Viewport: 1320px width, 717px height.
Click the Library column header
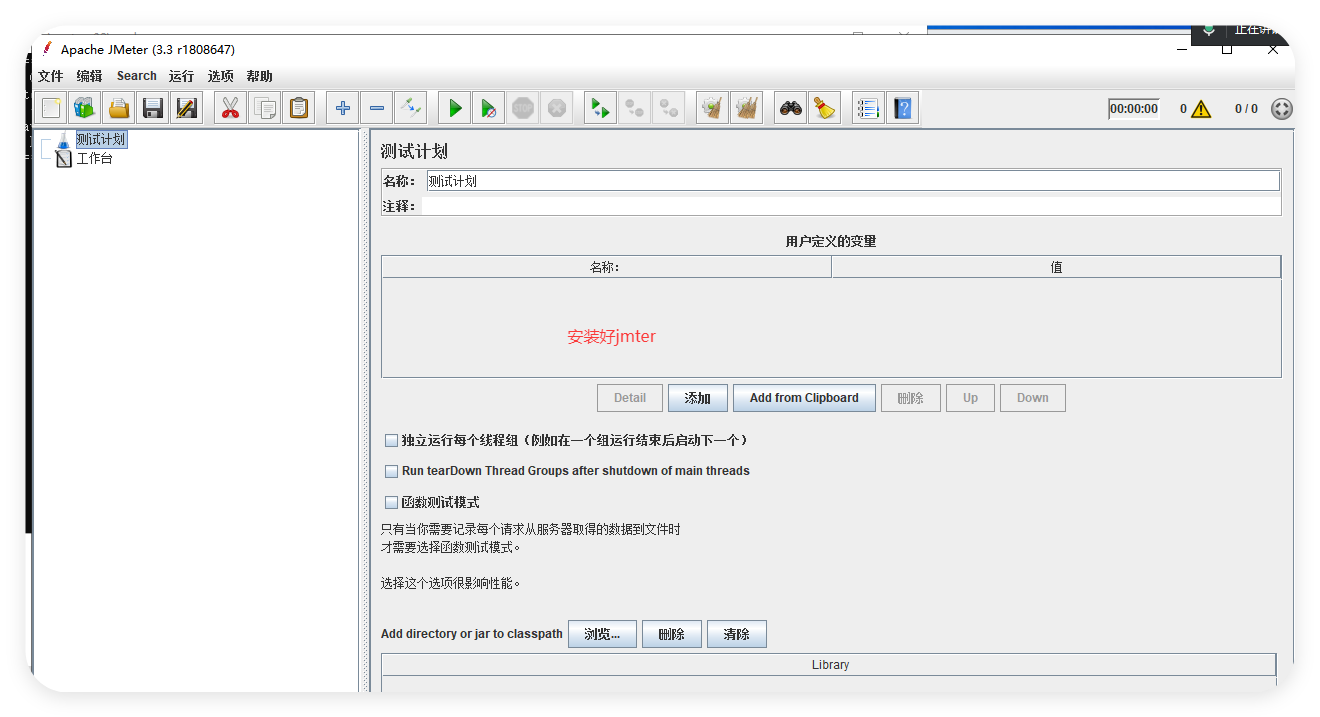(x=829, y=665)
